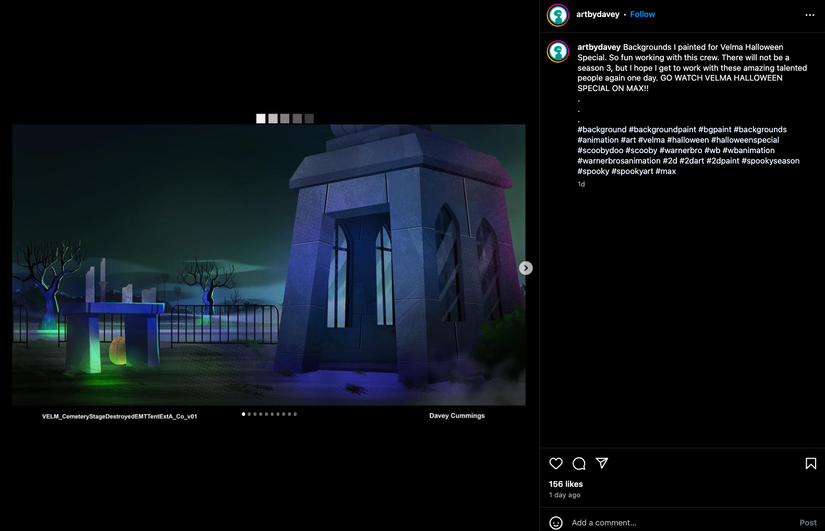
Task: Save the post with the bookmark icon
Action: 810,463
